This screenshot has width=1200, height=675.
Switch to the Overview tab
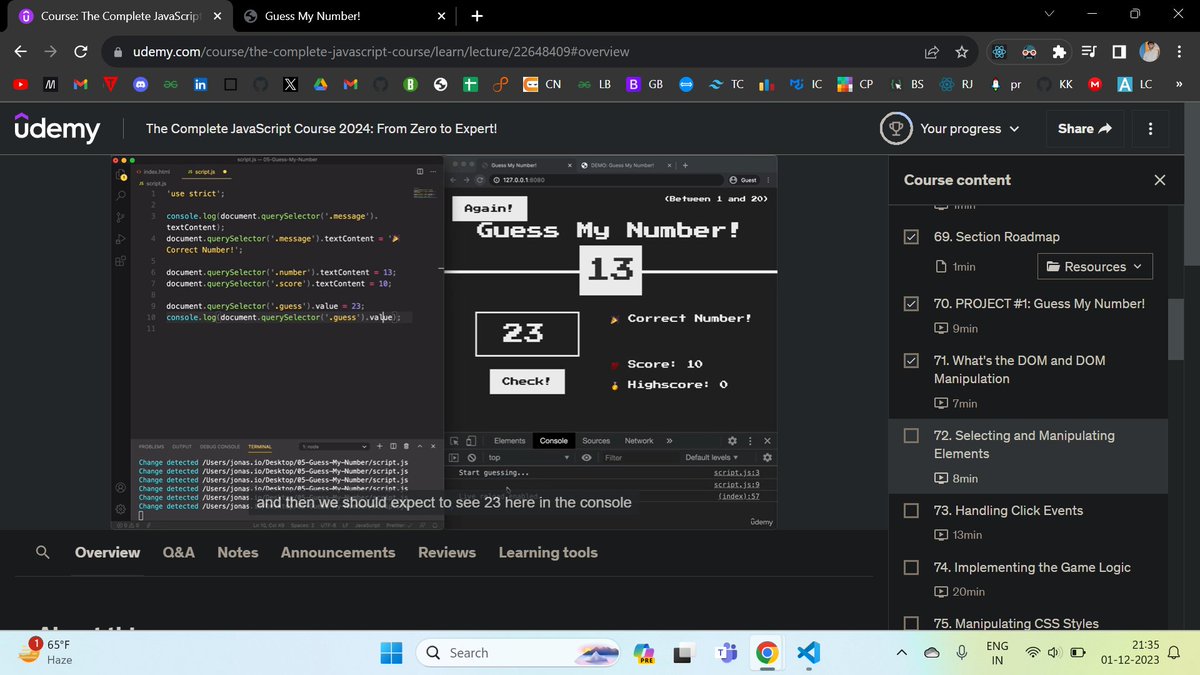coord(107,552)
